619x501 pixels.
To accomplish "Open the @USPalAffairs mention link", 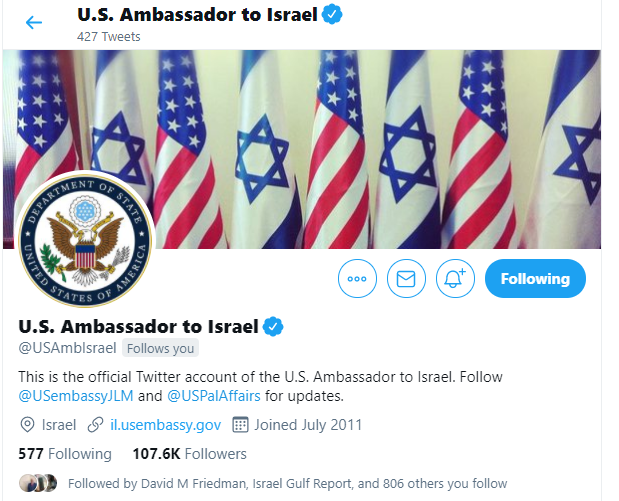I will pyautogui.click(x=214, y=396).
